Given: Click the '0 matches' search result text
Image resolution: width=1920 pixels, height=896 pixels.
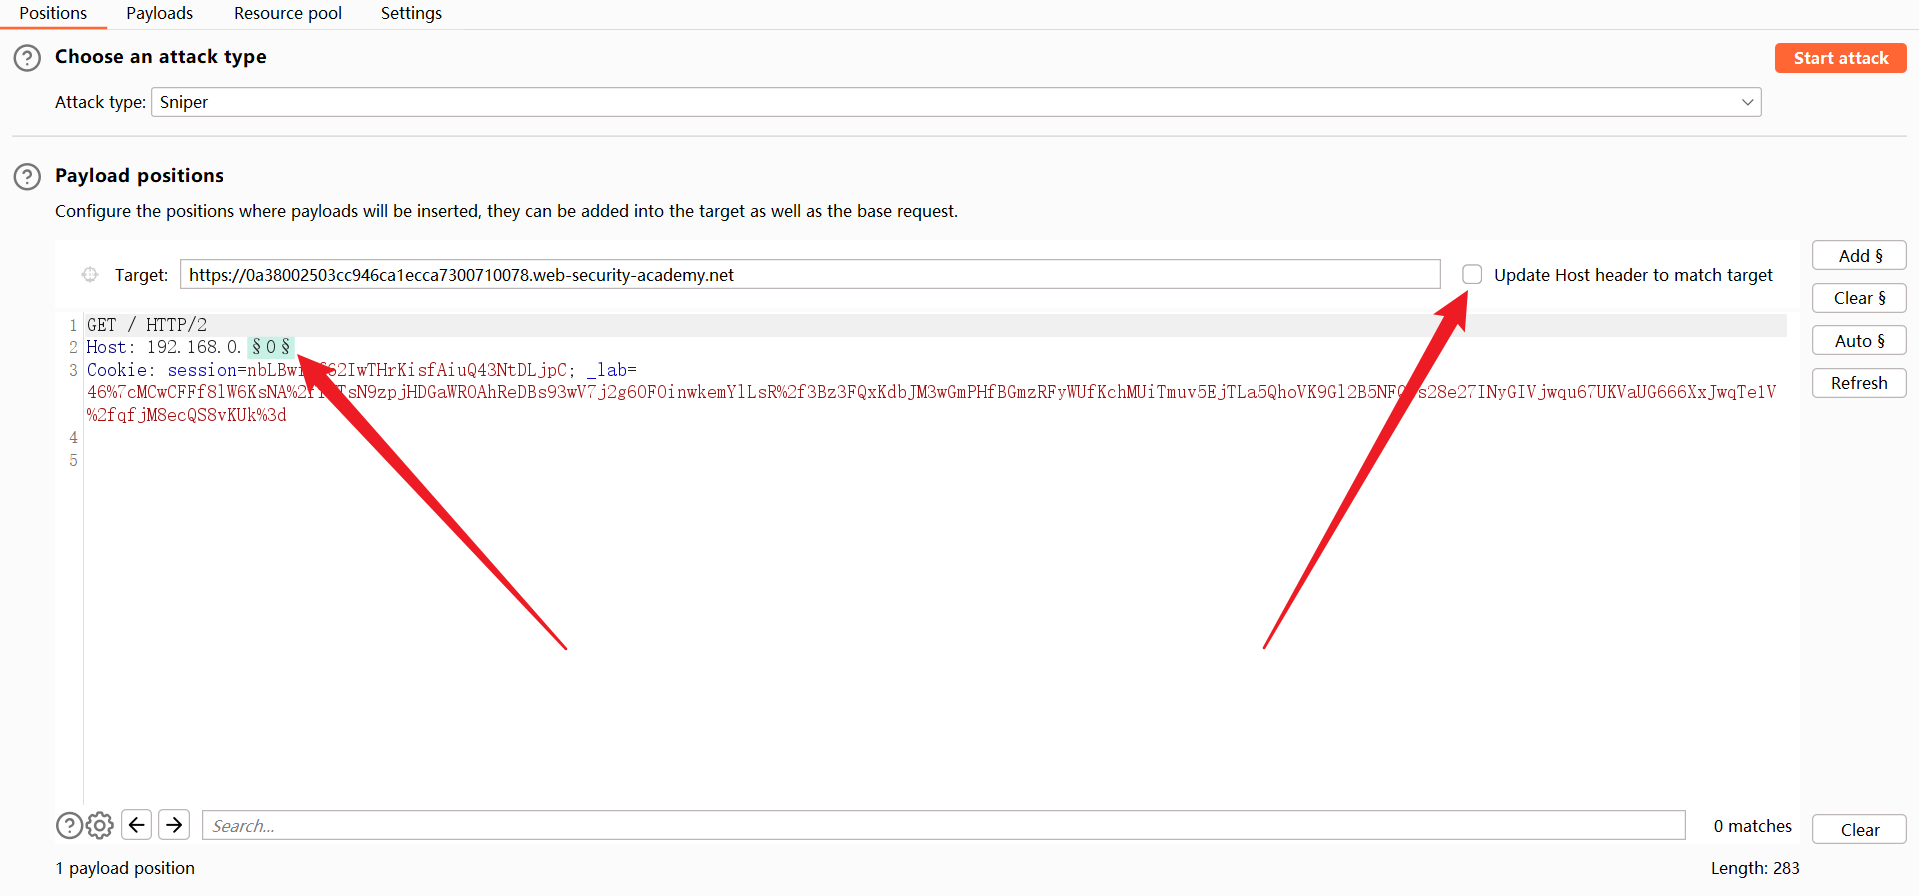Looking at the screenshot, I should (x=1753, y=826).
